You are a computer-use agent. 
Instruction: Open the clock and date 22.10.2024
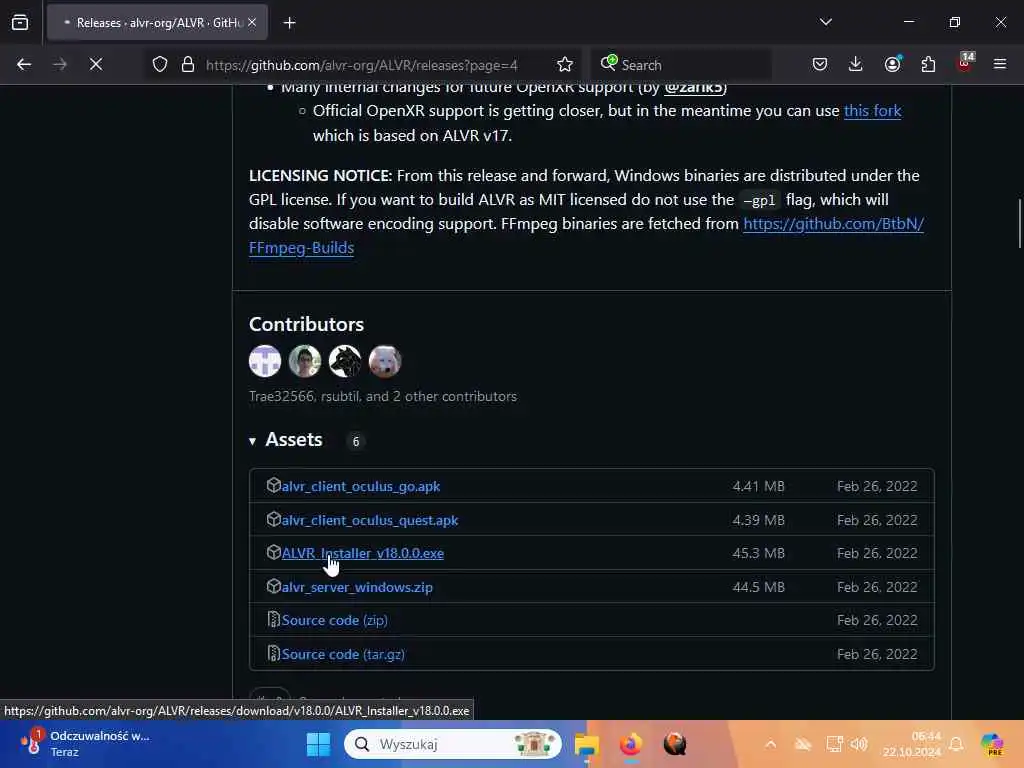(x=912, y=744)
